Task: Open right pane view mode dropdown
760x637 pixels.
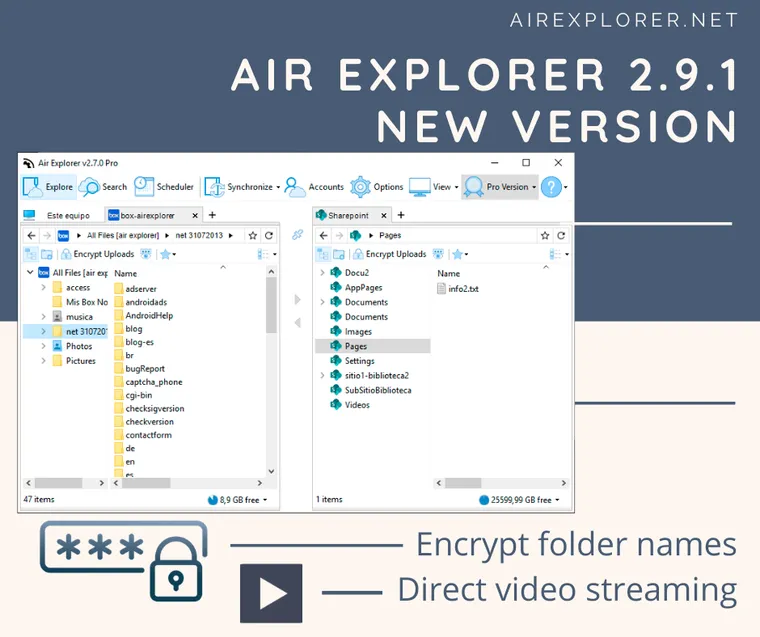Action: 559,254
